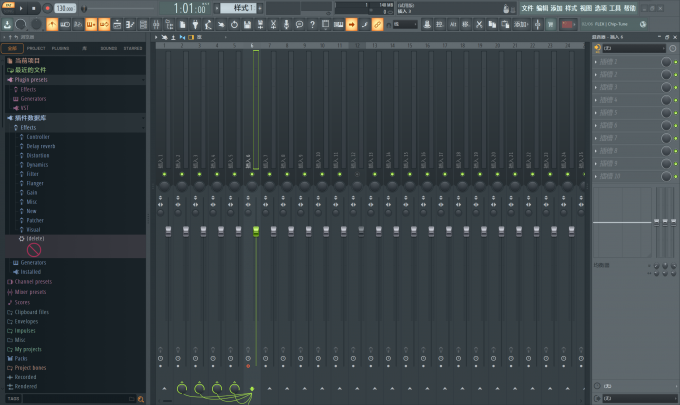Enable the disabled mute light on insert 12
The image size is (680, 405).
click(357, 174)
